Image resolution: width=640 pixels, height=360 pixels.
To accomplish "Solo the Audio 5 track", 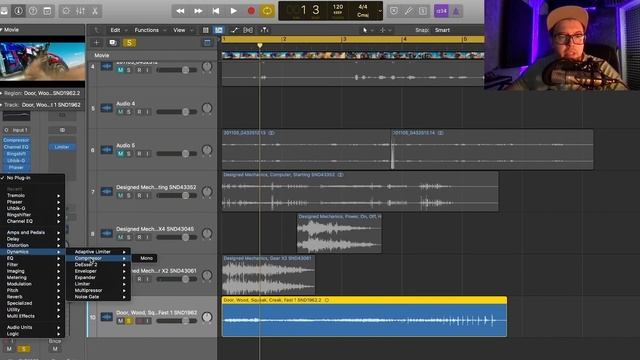I will 129,153.
